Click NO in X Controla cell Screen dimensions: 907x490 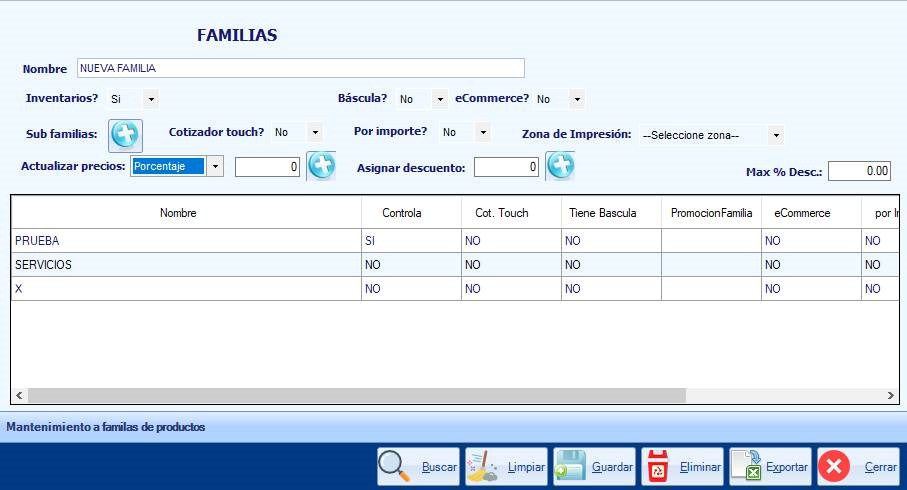tap(411, 289)
